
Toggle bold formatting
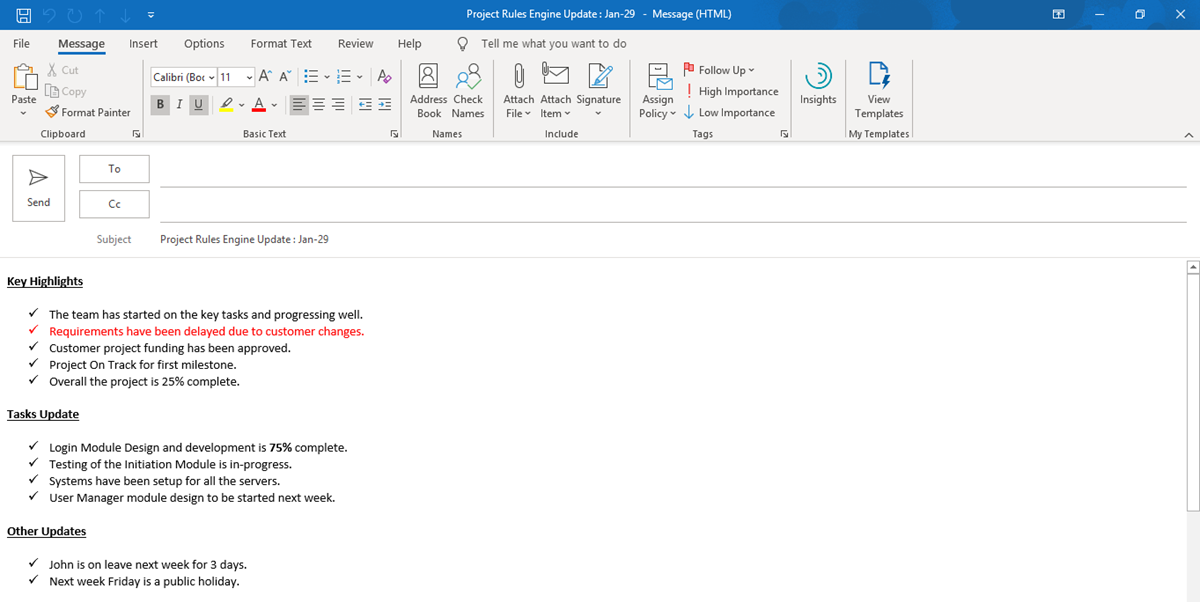pyautogui.click(x=159, y=104)
